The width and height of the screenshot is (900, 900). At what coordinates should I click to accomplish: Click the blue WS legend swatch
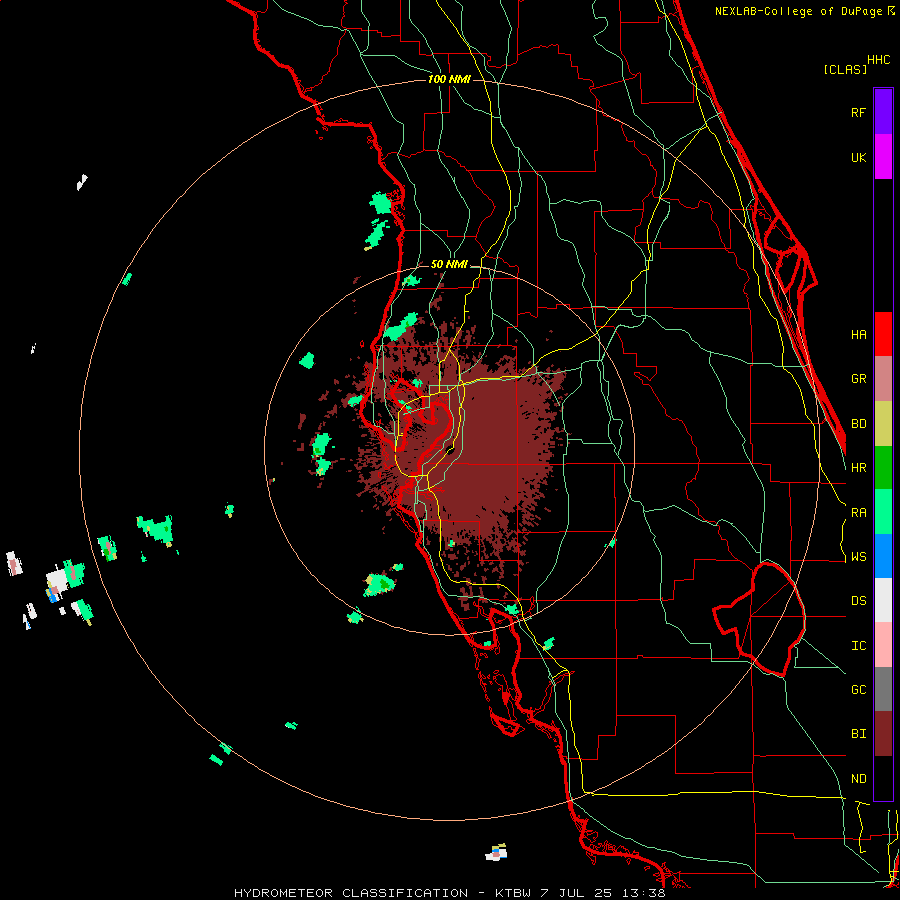point(883,556)
